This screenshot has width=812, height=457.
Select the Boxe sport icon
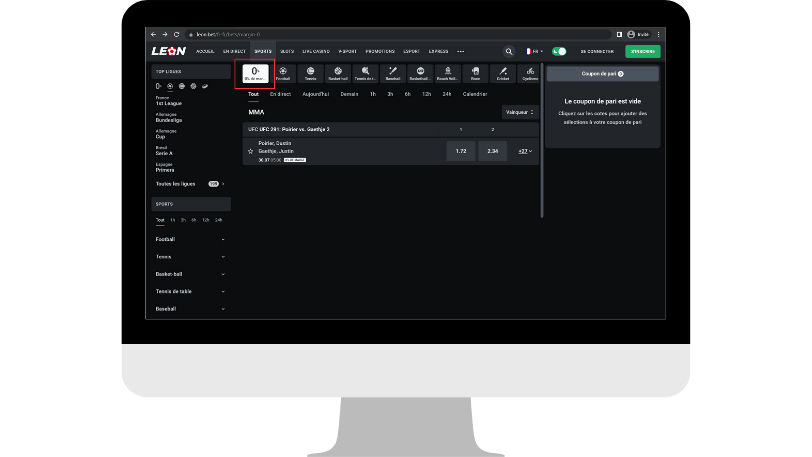point(475,73)
